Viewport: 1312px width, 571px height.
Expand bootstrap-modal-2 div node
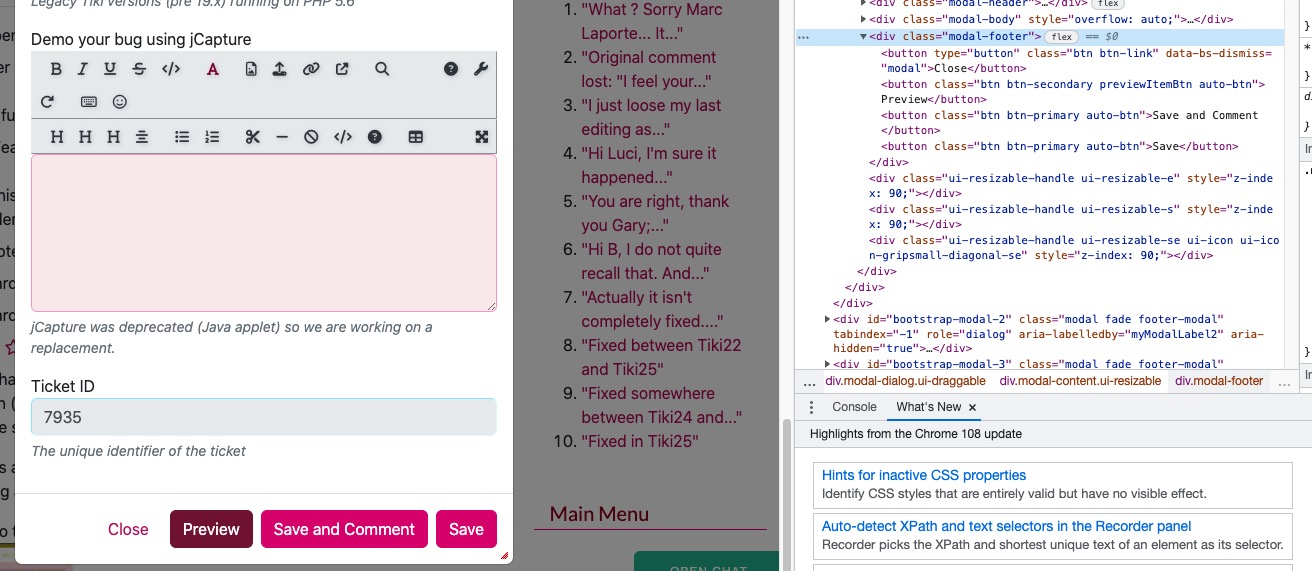[x=827, y=319]
